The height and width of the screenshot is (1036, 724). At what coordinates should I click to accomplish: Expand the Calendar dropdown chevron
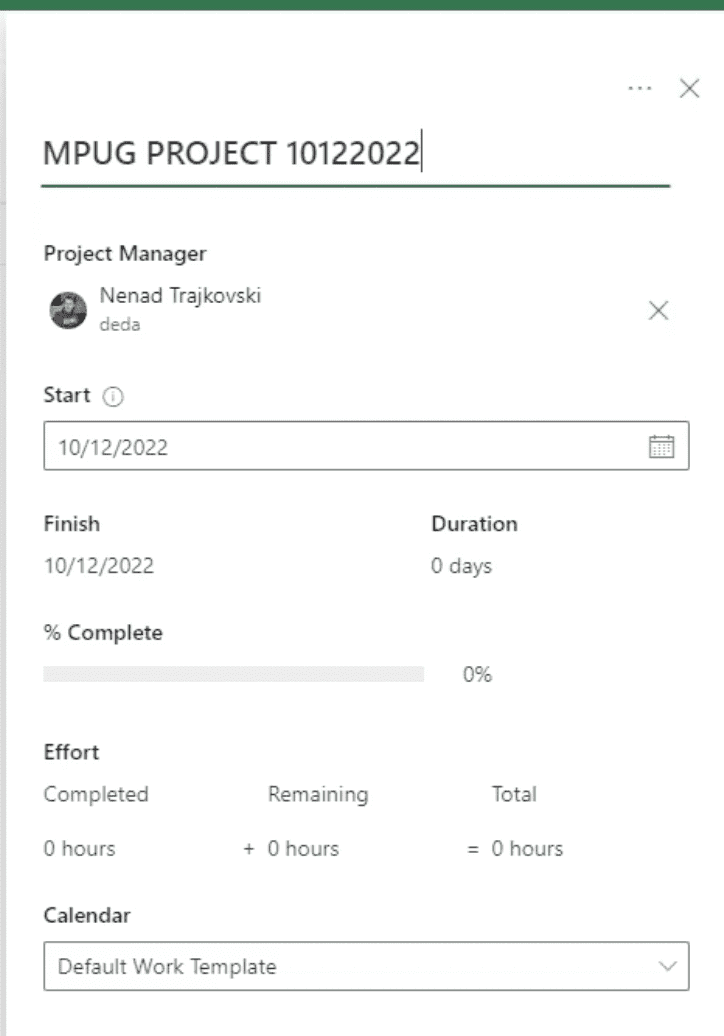668,966
